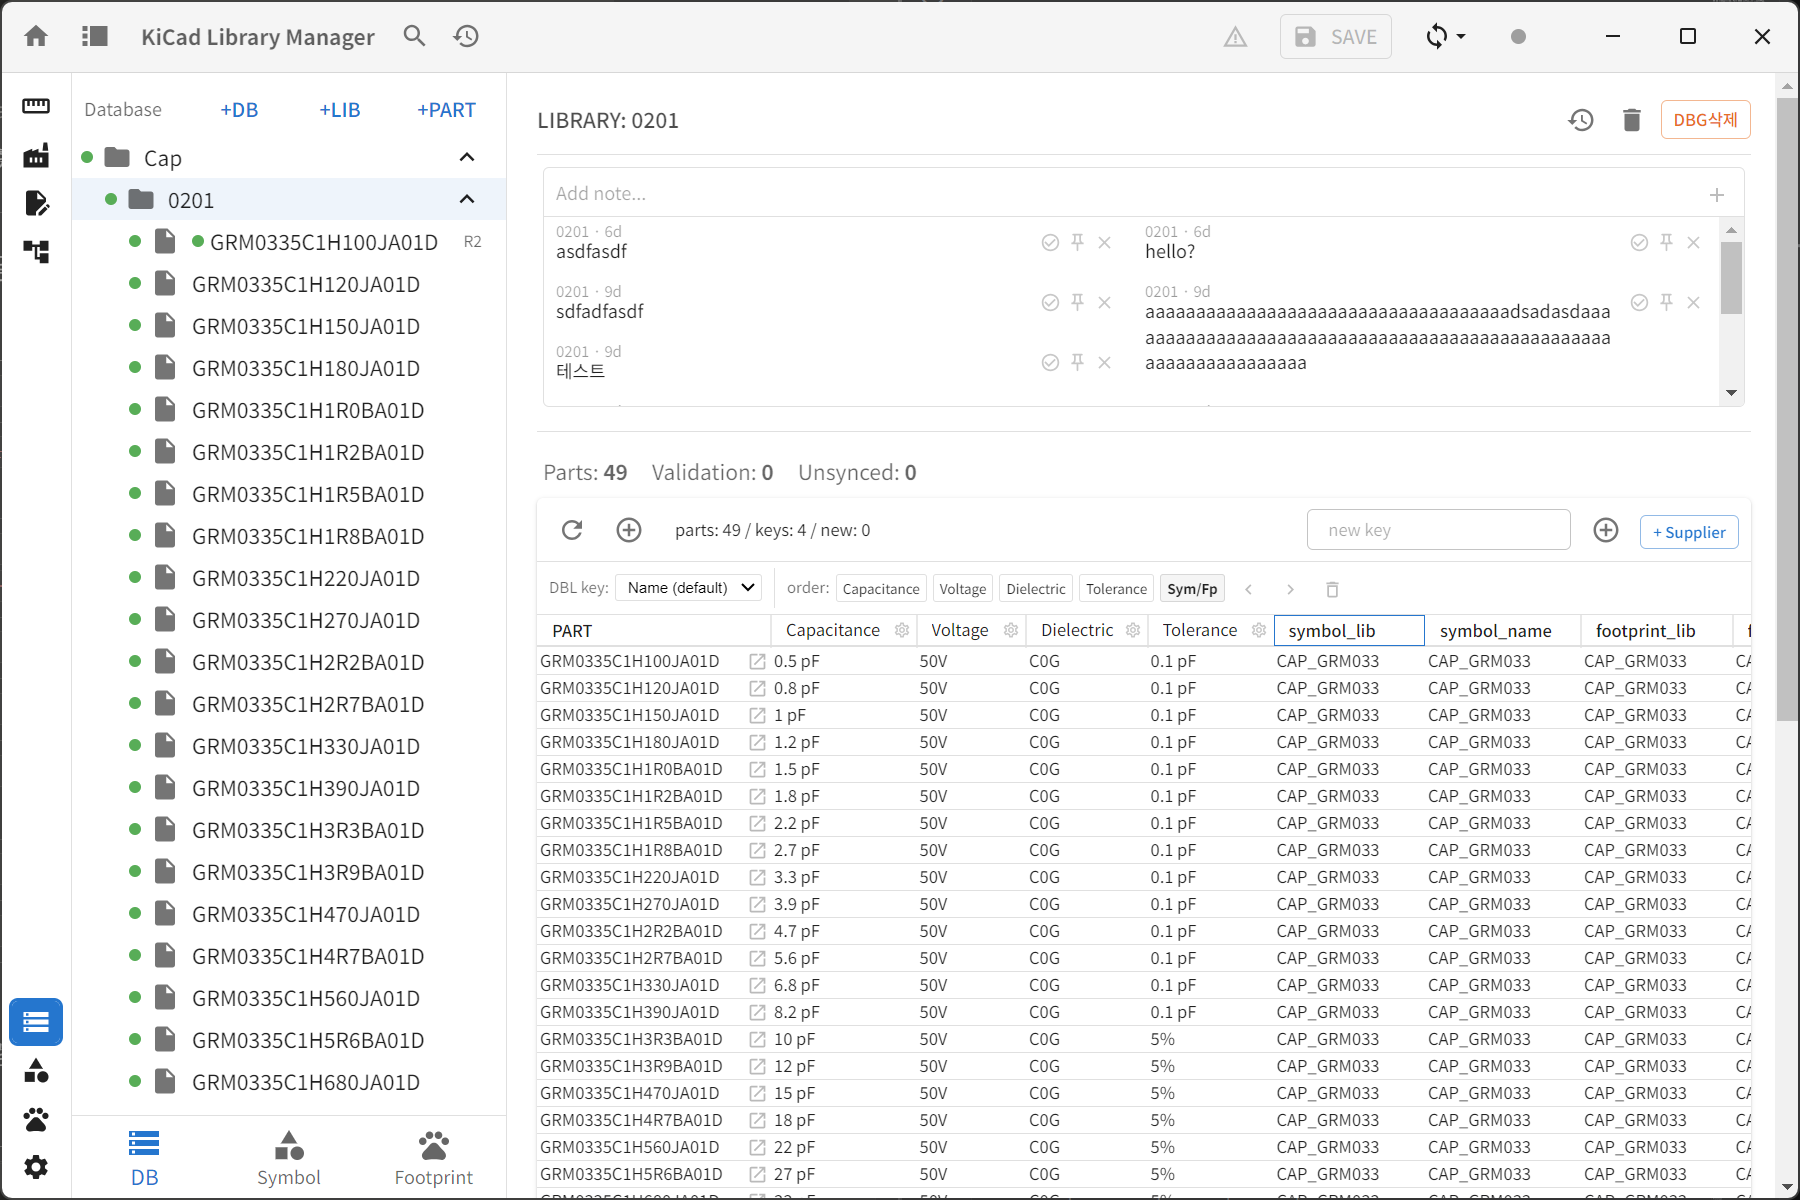This screenshot has height=1200, width=1800.
Task: Click the home icon in title bar
Action: (36, 37)
